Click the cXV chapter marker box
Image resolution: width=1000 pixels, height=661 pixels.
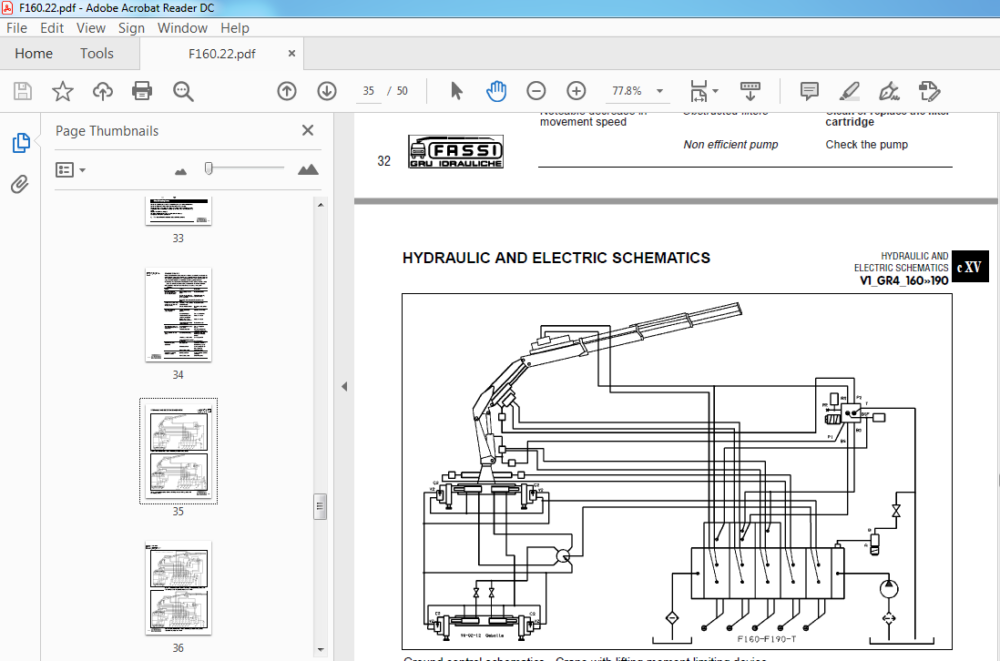pos(970,267)
